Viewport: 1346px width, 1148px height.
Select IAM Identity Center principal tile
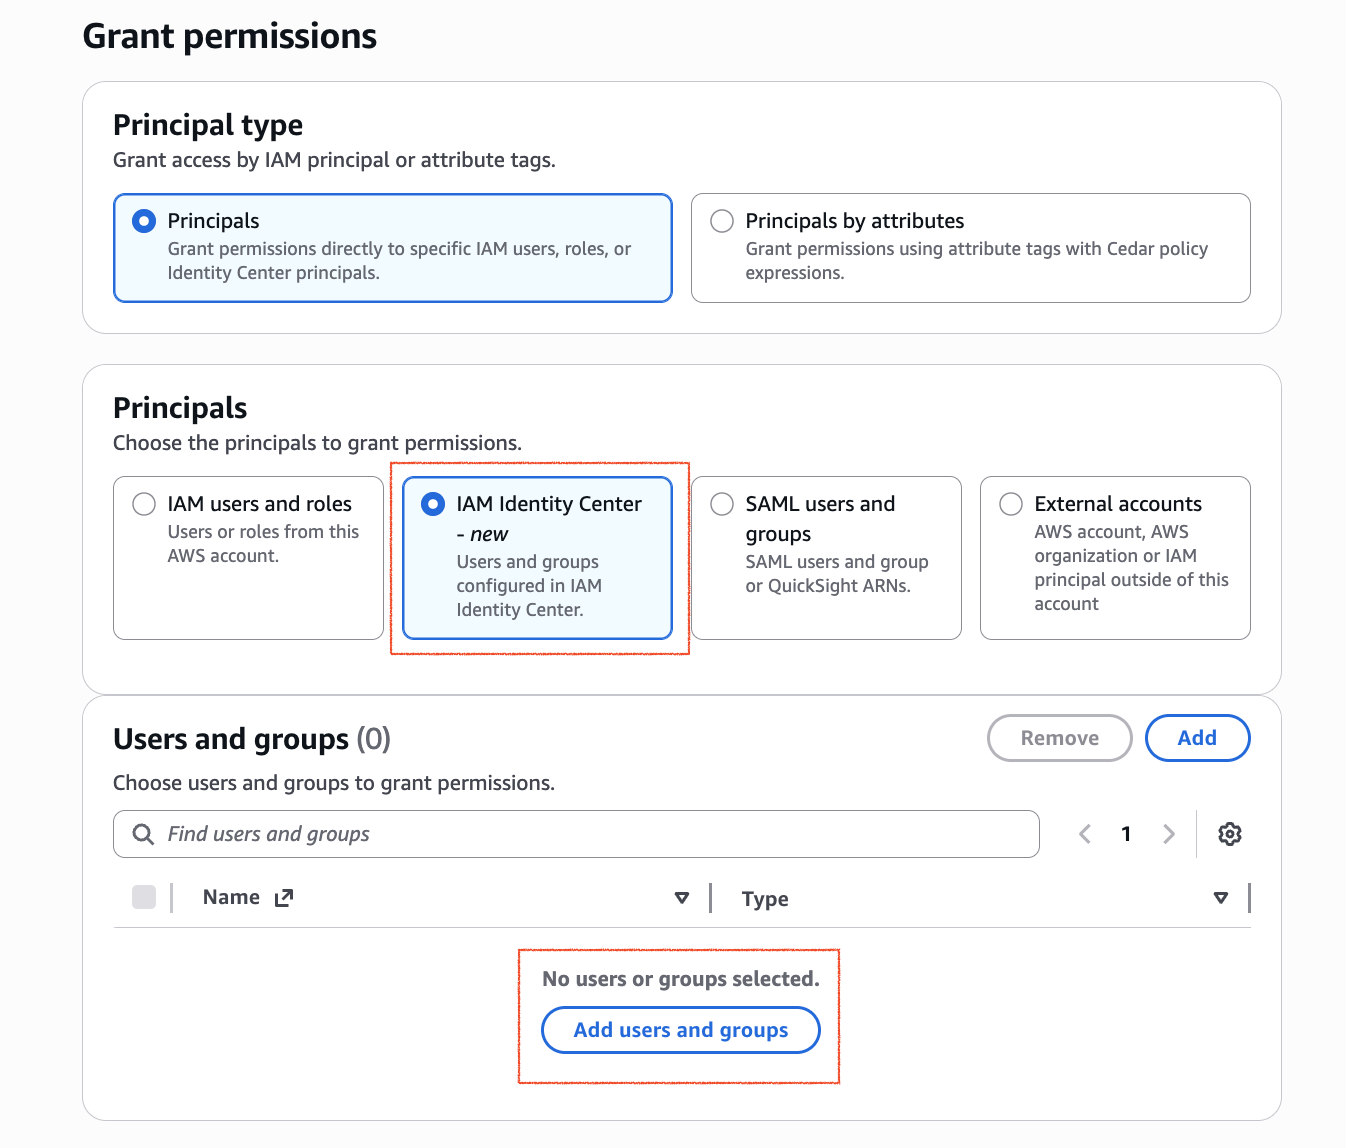click(x=537, y=558)
